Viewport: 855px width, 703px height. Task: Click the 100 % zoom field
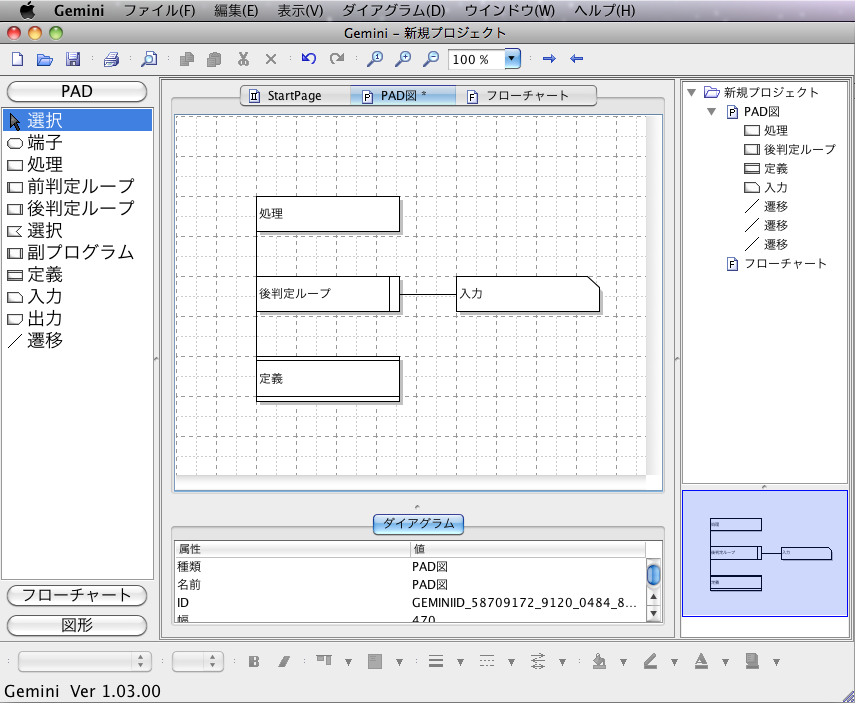click(476, 59)
